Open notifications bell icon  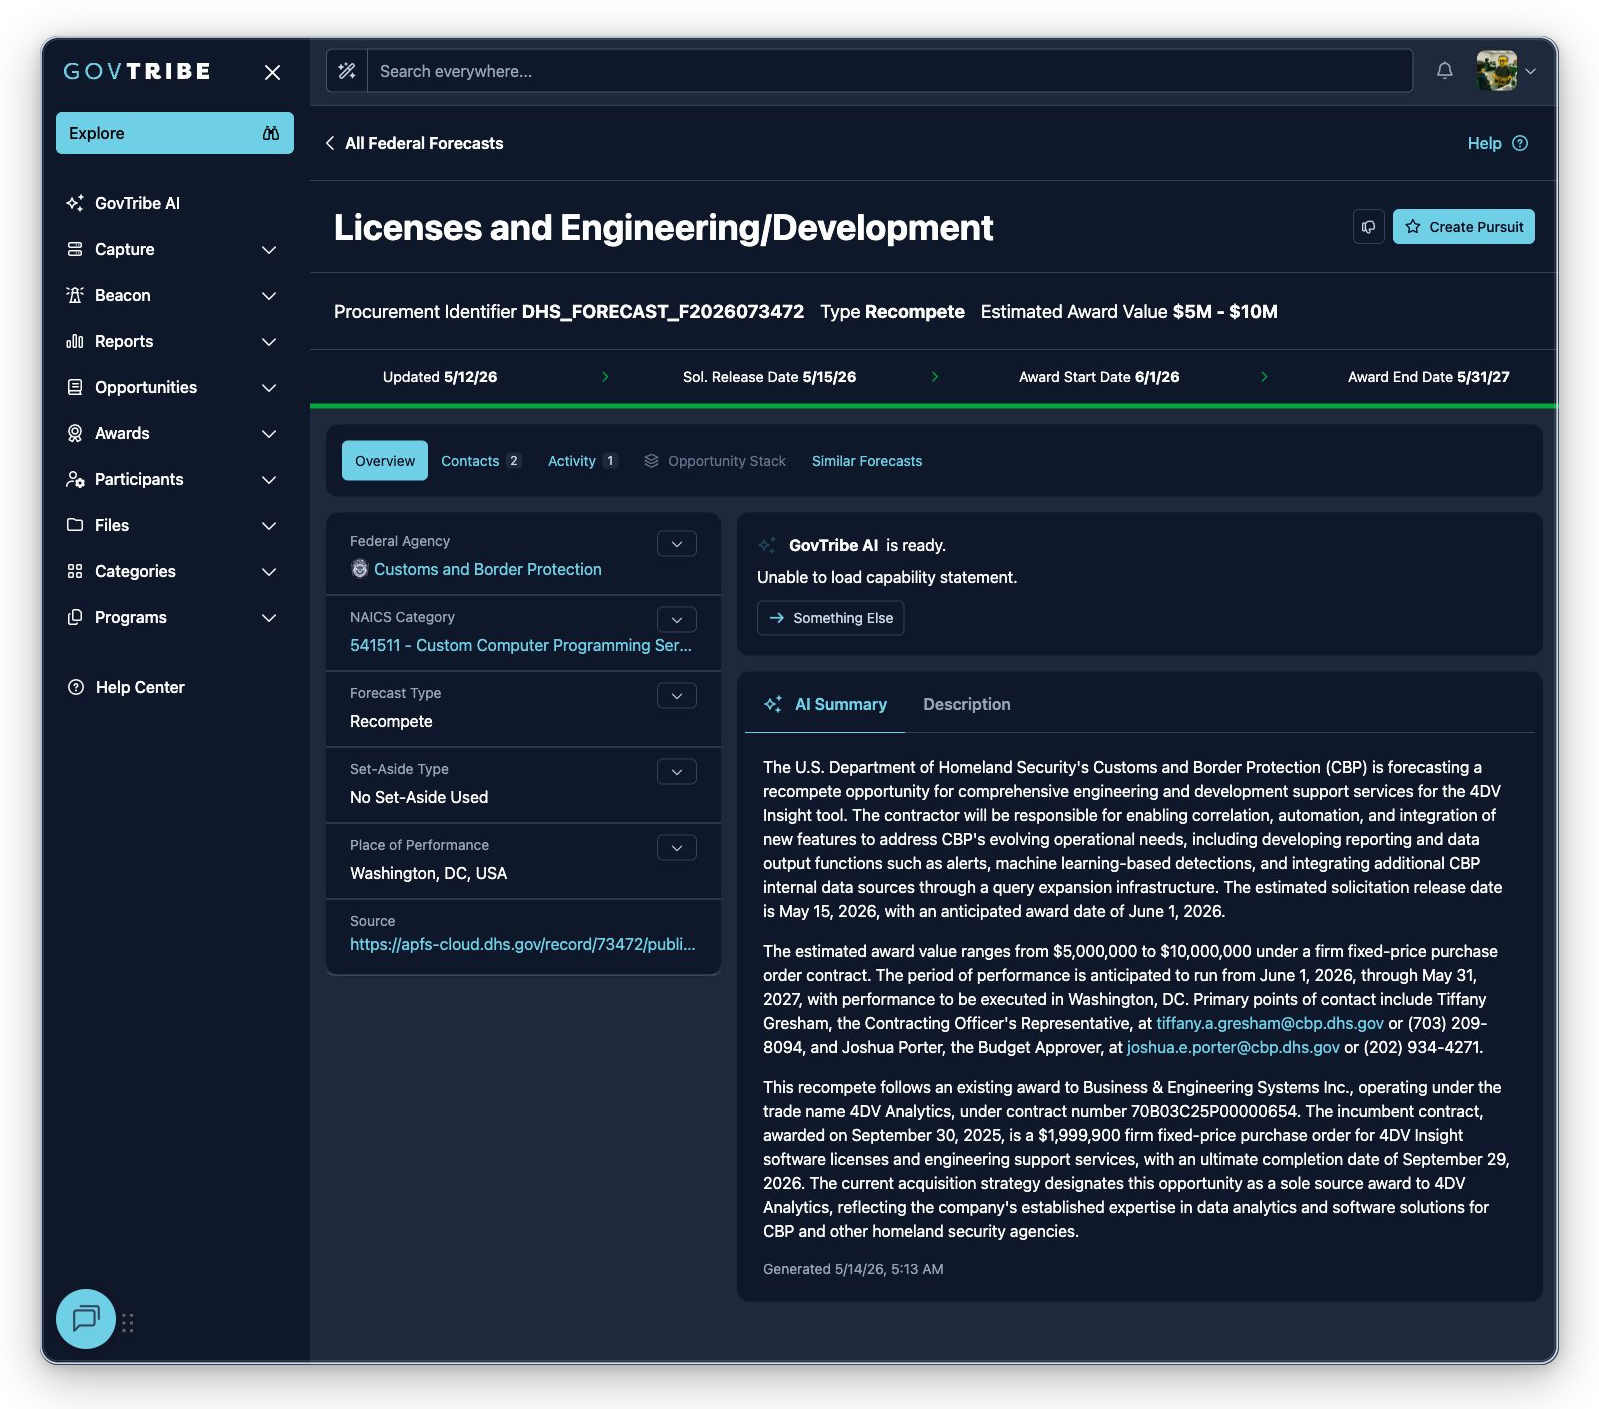1445,71
